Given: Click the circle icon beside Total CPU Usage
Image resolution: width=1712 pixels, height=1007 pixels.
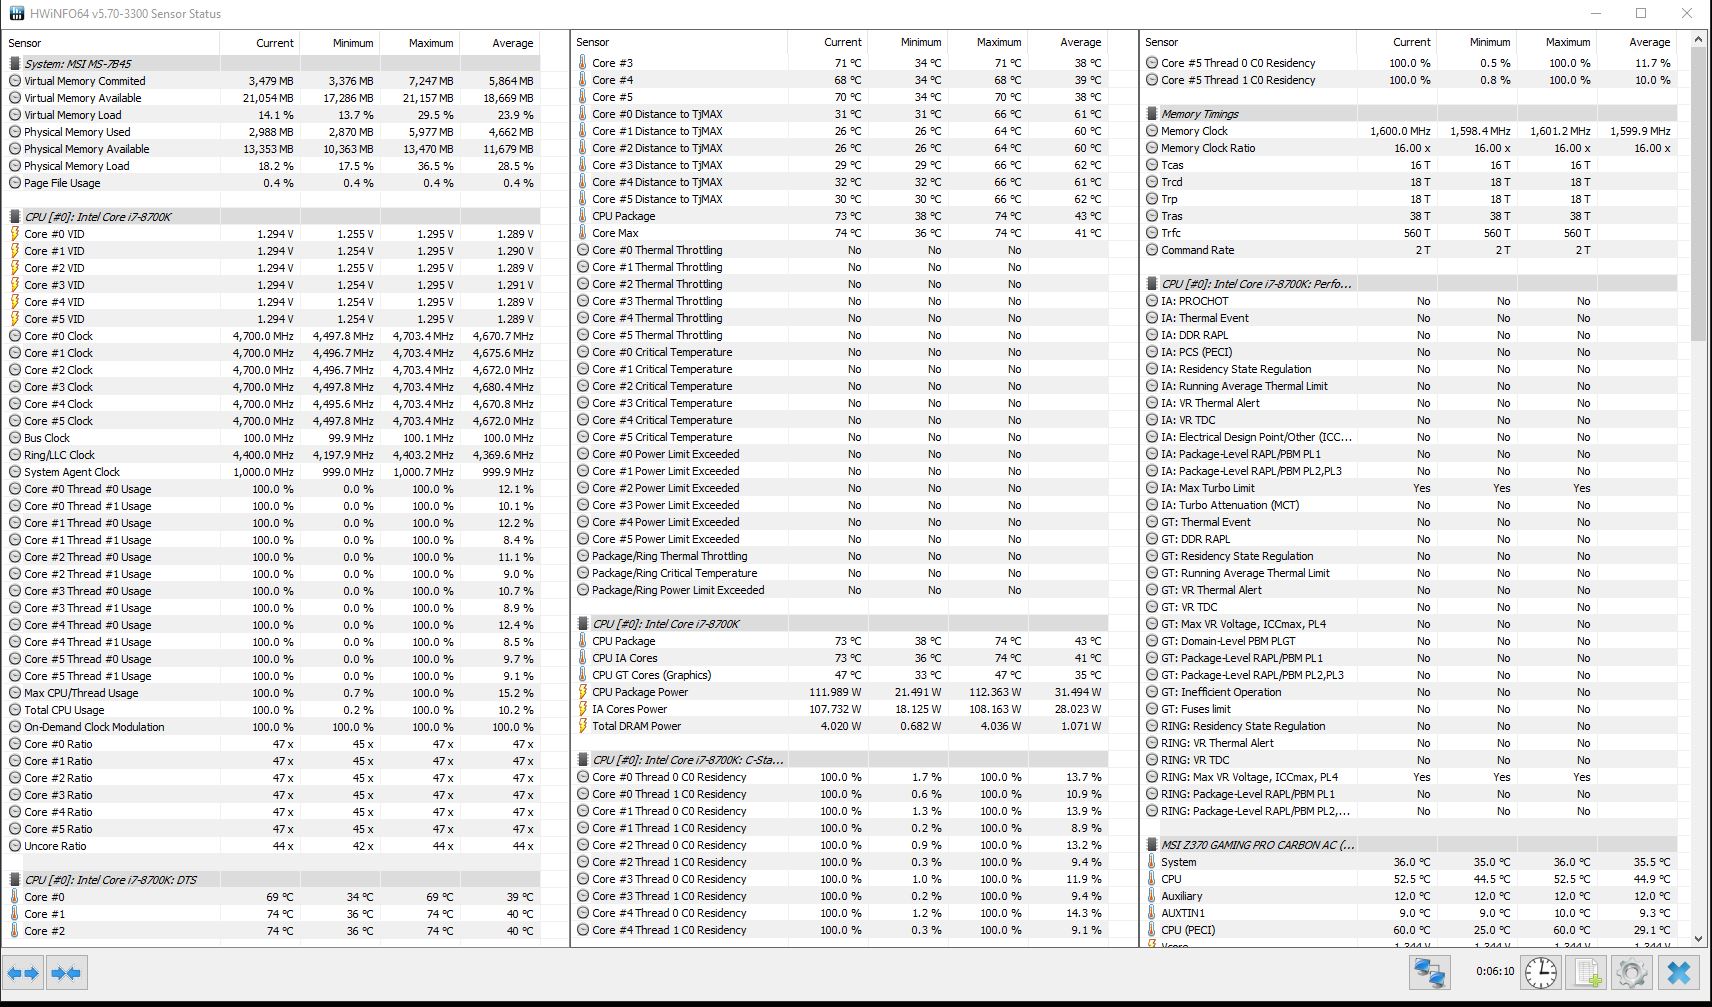Looking at the screenshot, I should click(x=15, y=710).
